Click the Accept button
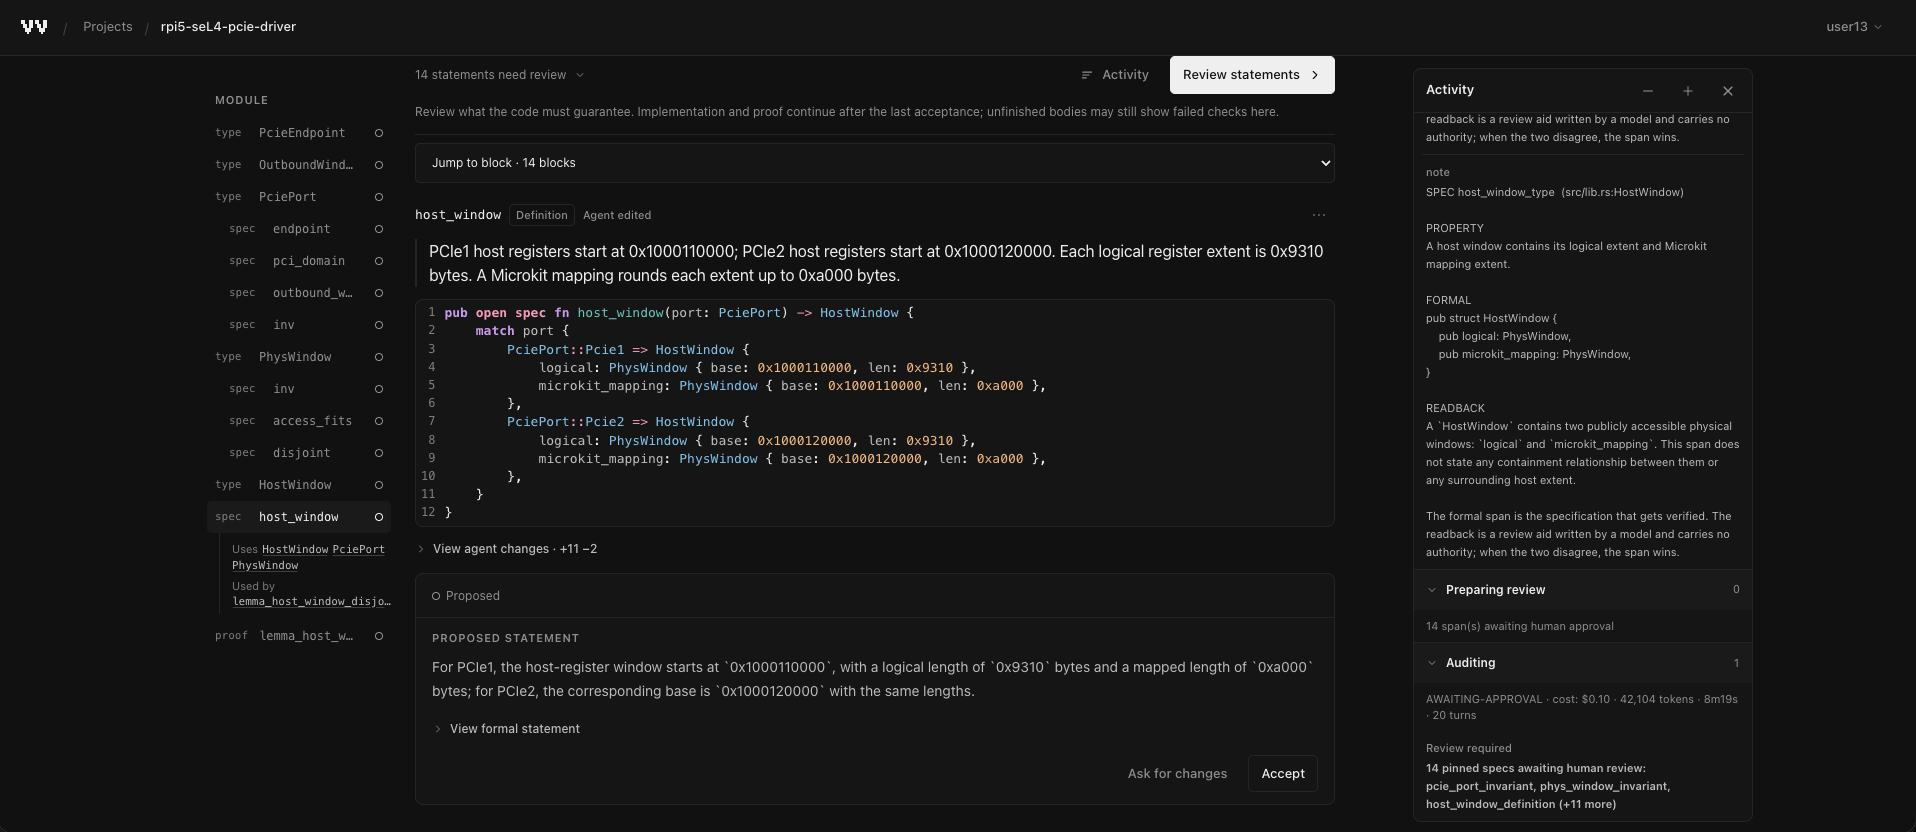Viewport: 1916px width, 832px height. (x=1283, y=774)
